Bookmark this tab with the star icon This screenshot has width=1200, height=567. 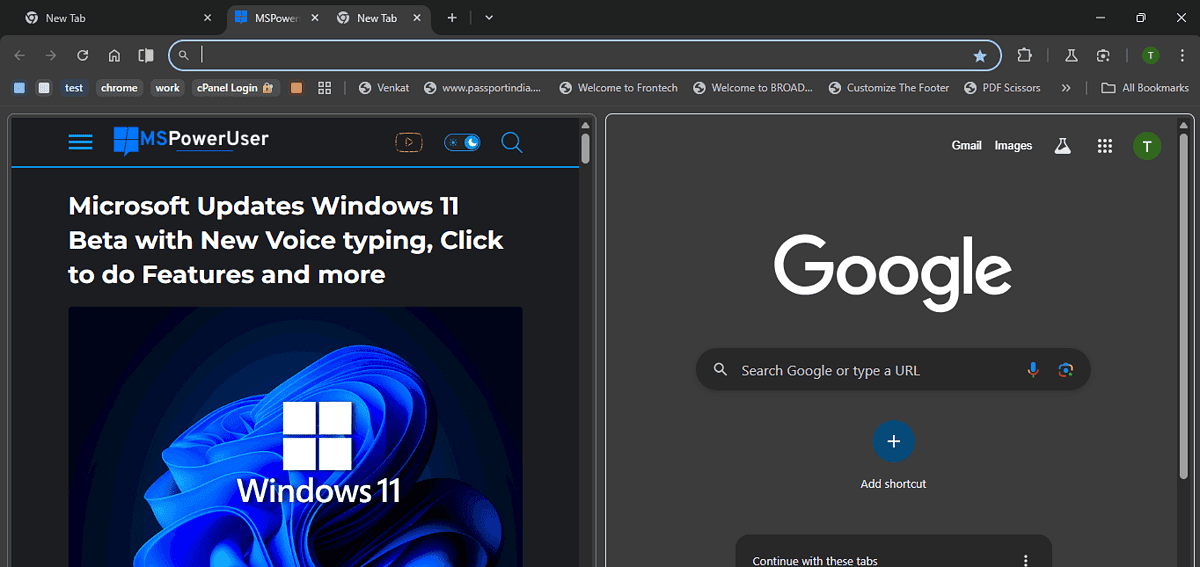coord(980,56)
